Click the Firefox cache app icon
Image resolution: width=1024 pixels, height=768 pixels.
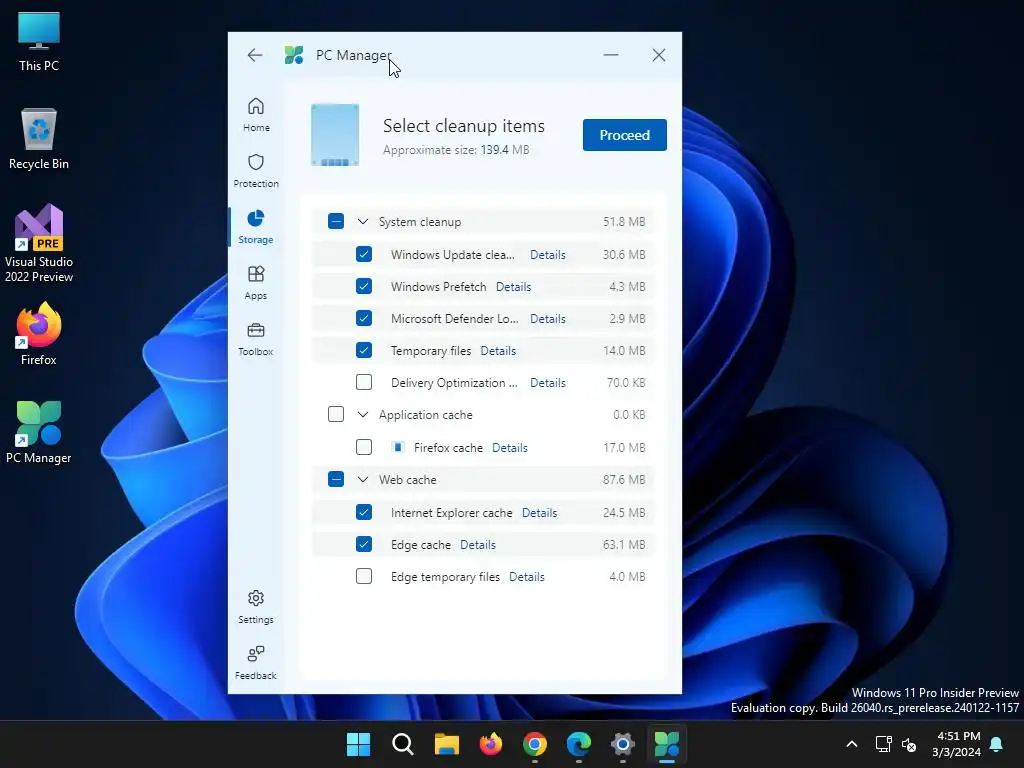tap(398, 447)
